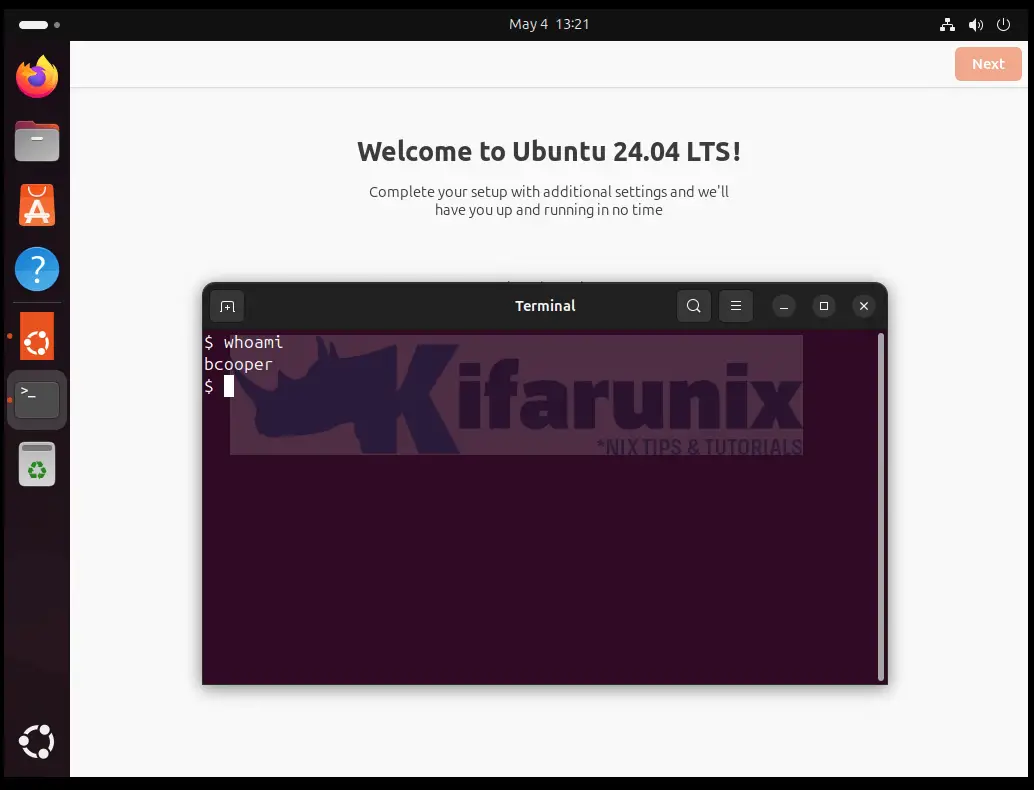
Task: Open Firefox from the dock
Action: pos(37,77)
